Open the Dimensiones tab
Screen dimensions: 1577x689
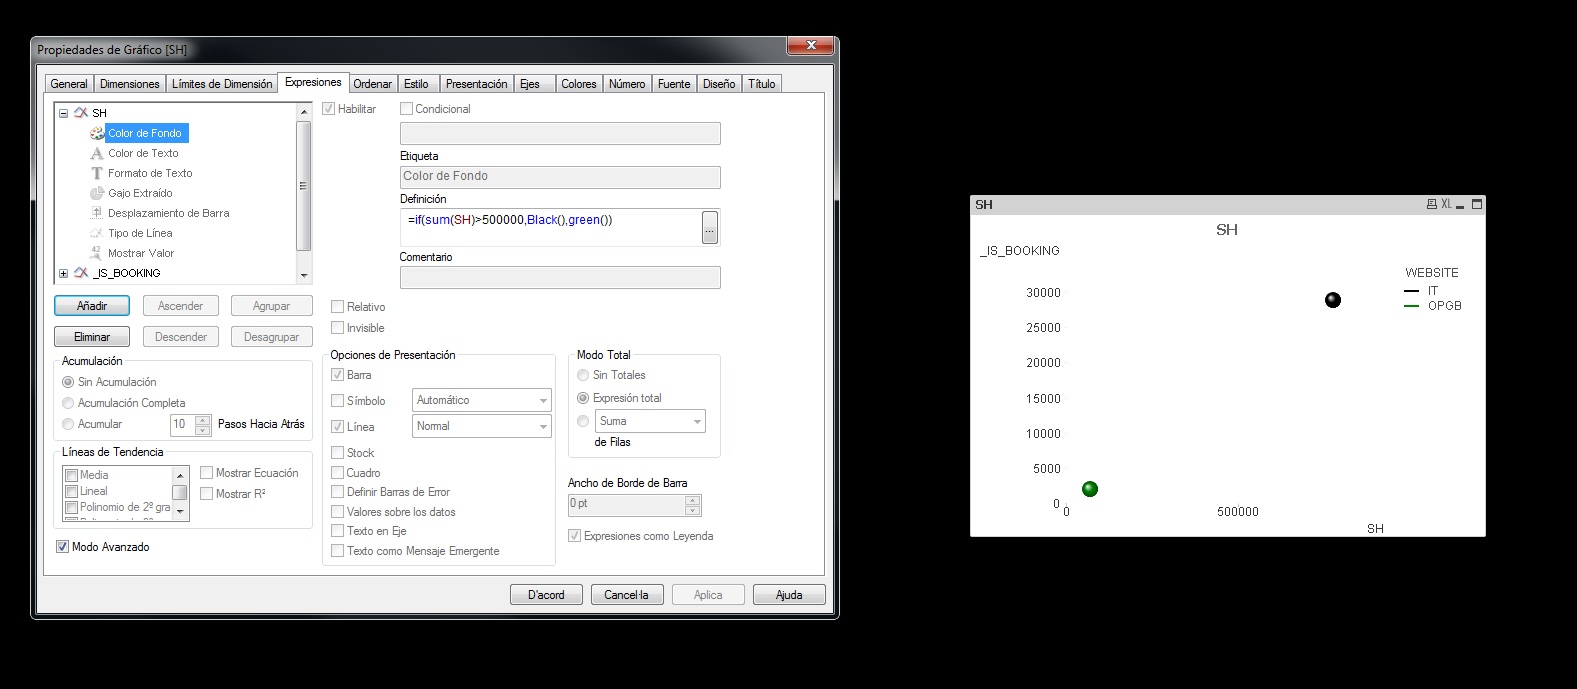(x=129, y=84)
